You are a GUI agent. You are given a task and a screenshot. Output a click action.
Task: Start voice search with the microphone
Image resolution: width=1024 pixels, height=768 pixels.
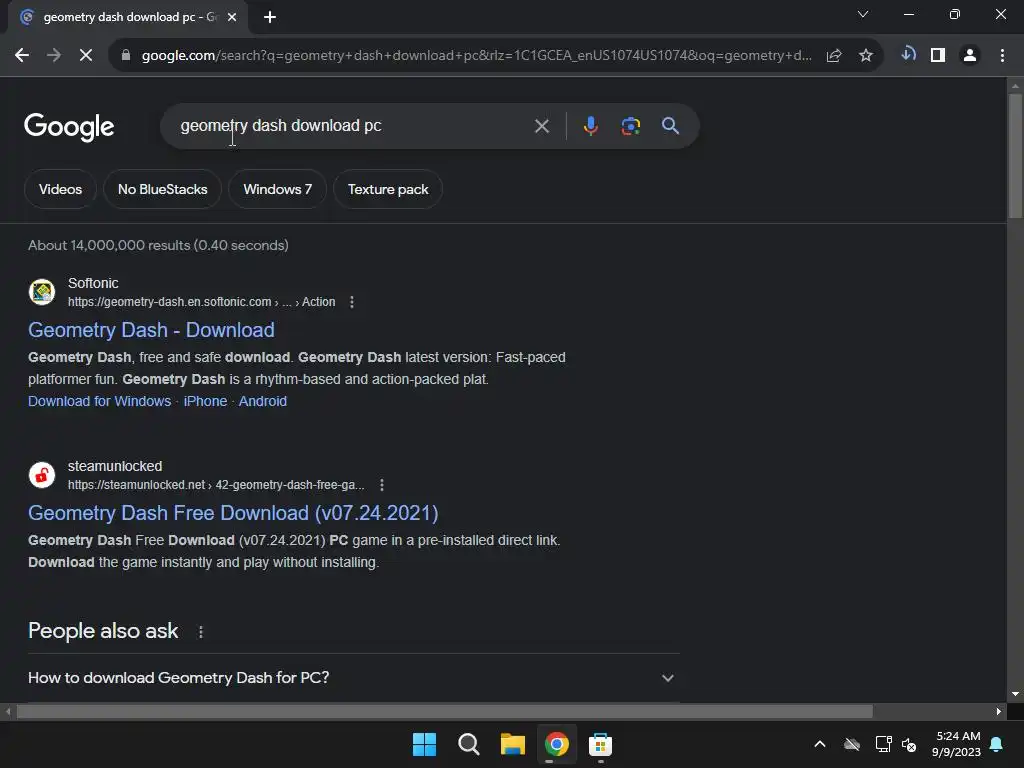[590, 126]
